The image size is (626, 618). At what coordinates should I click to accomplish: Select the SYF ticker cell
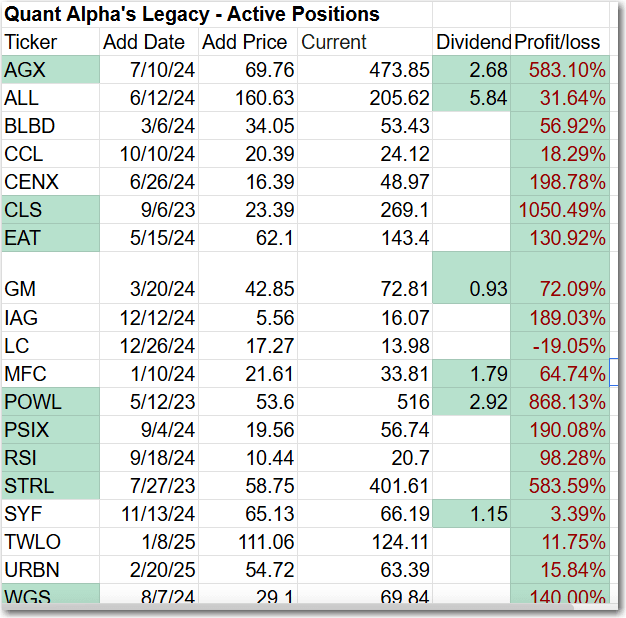point(50,514)
